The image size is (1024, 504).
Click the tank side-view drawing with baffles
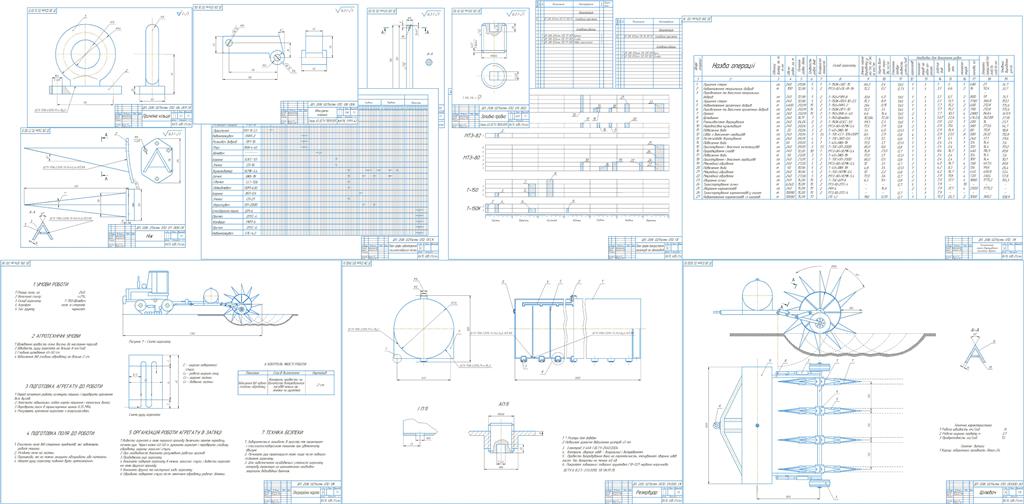577,327
